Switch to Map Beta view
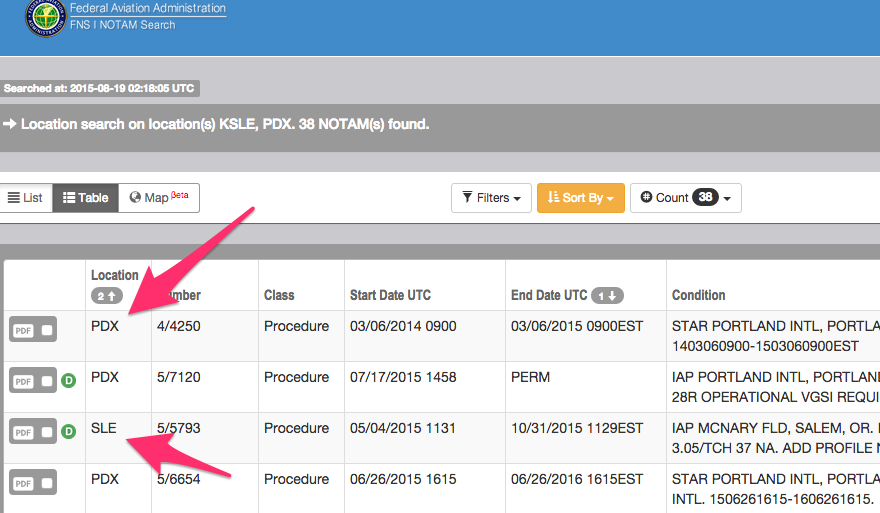 coord(159,198)
